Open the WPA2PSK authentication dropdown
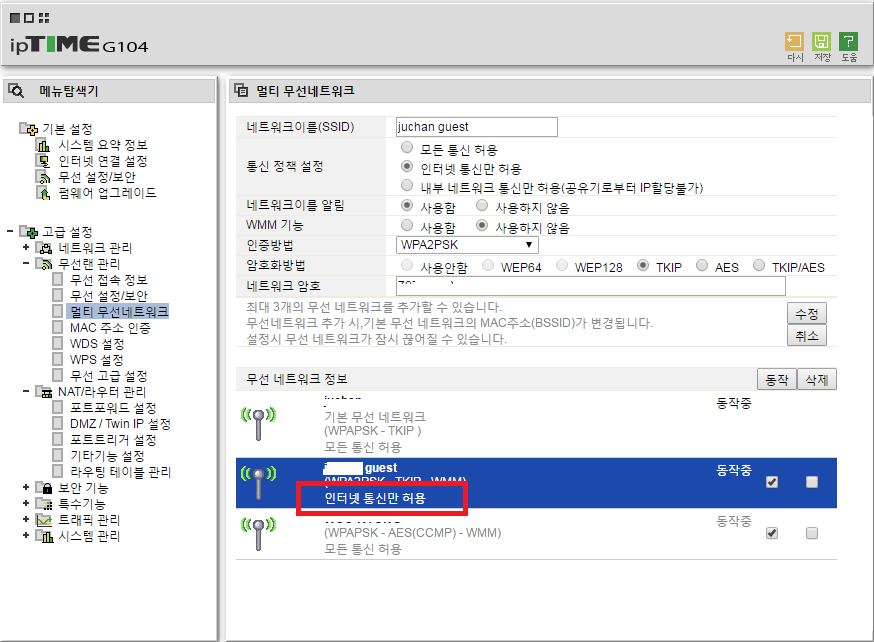 click(467, 245)
